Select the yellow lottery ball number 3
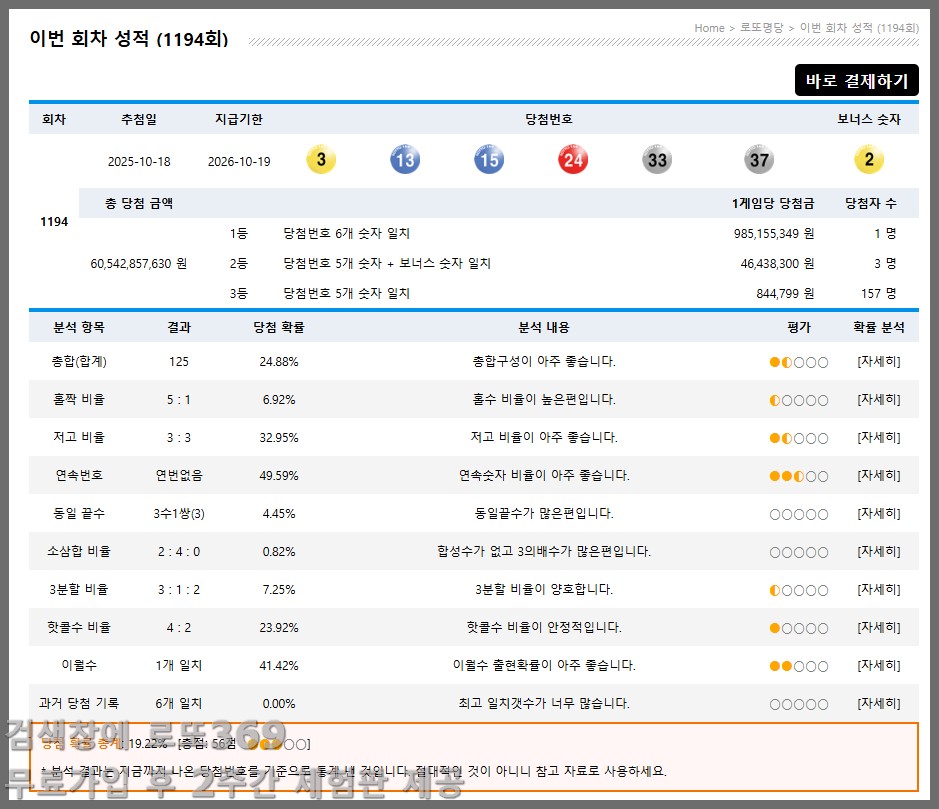This screenshot has height=809, width=939. 321,160
